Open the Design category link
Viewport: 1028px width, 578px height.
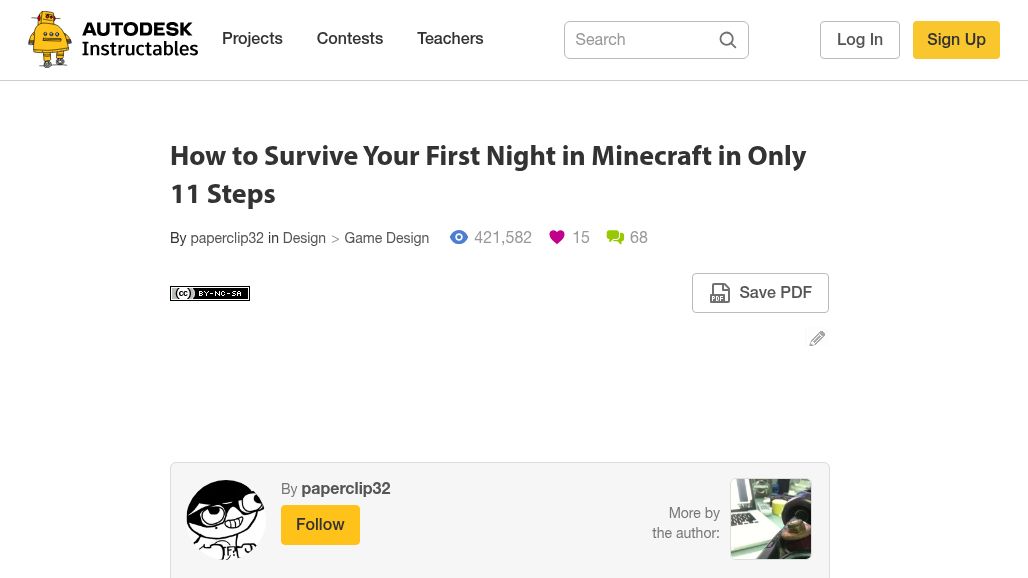(304, 238)
